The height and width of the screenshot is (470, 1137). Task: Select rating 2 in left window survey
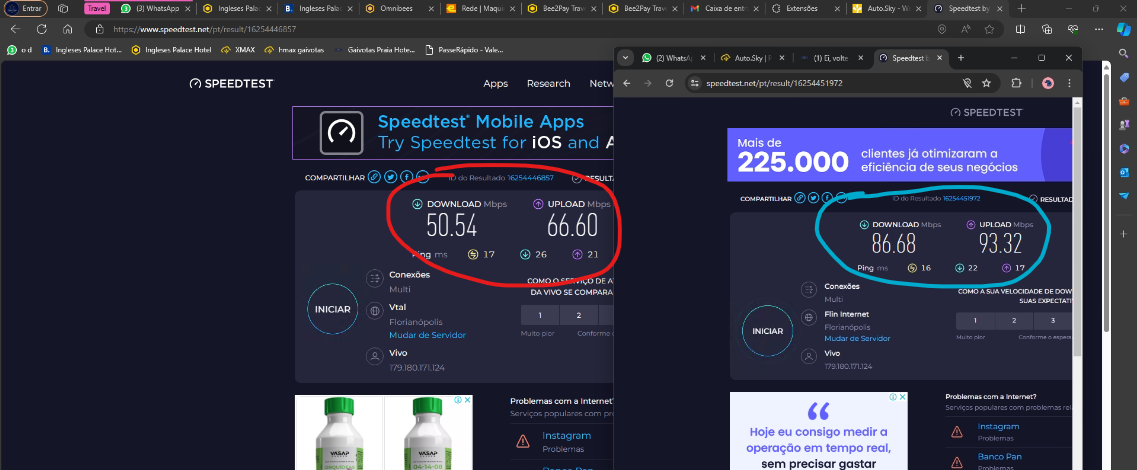578,315
